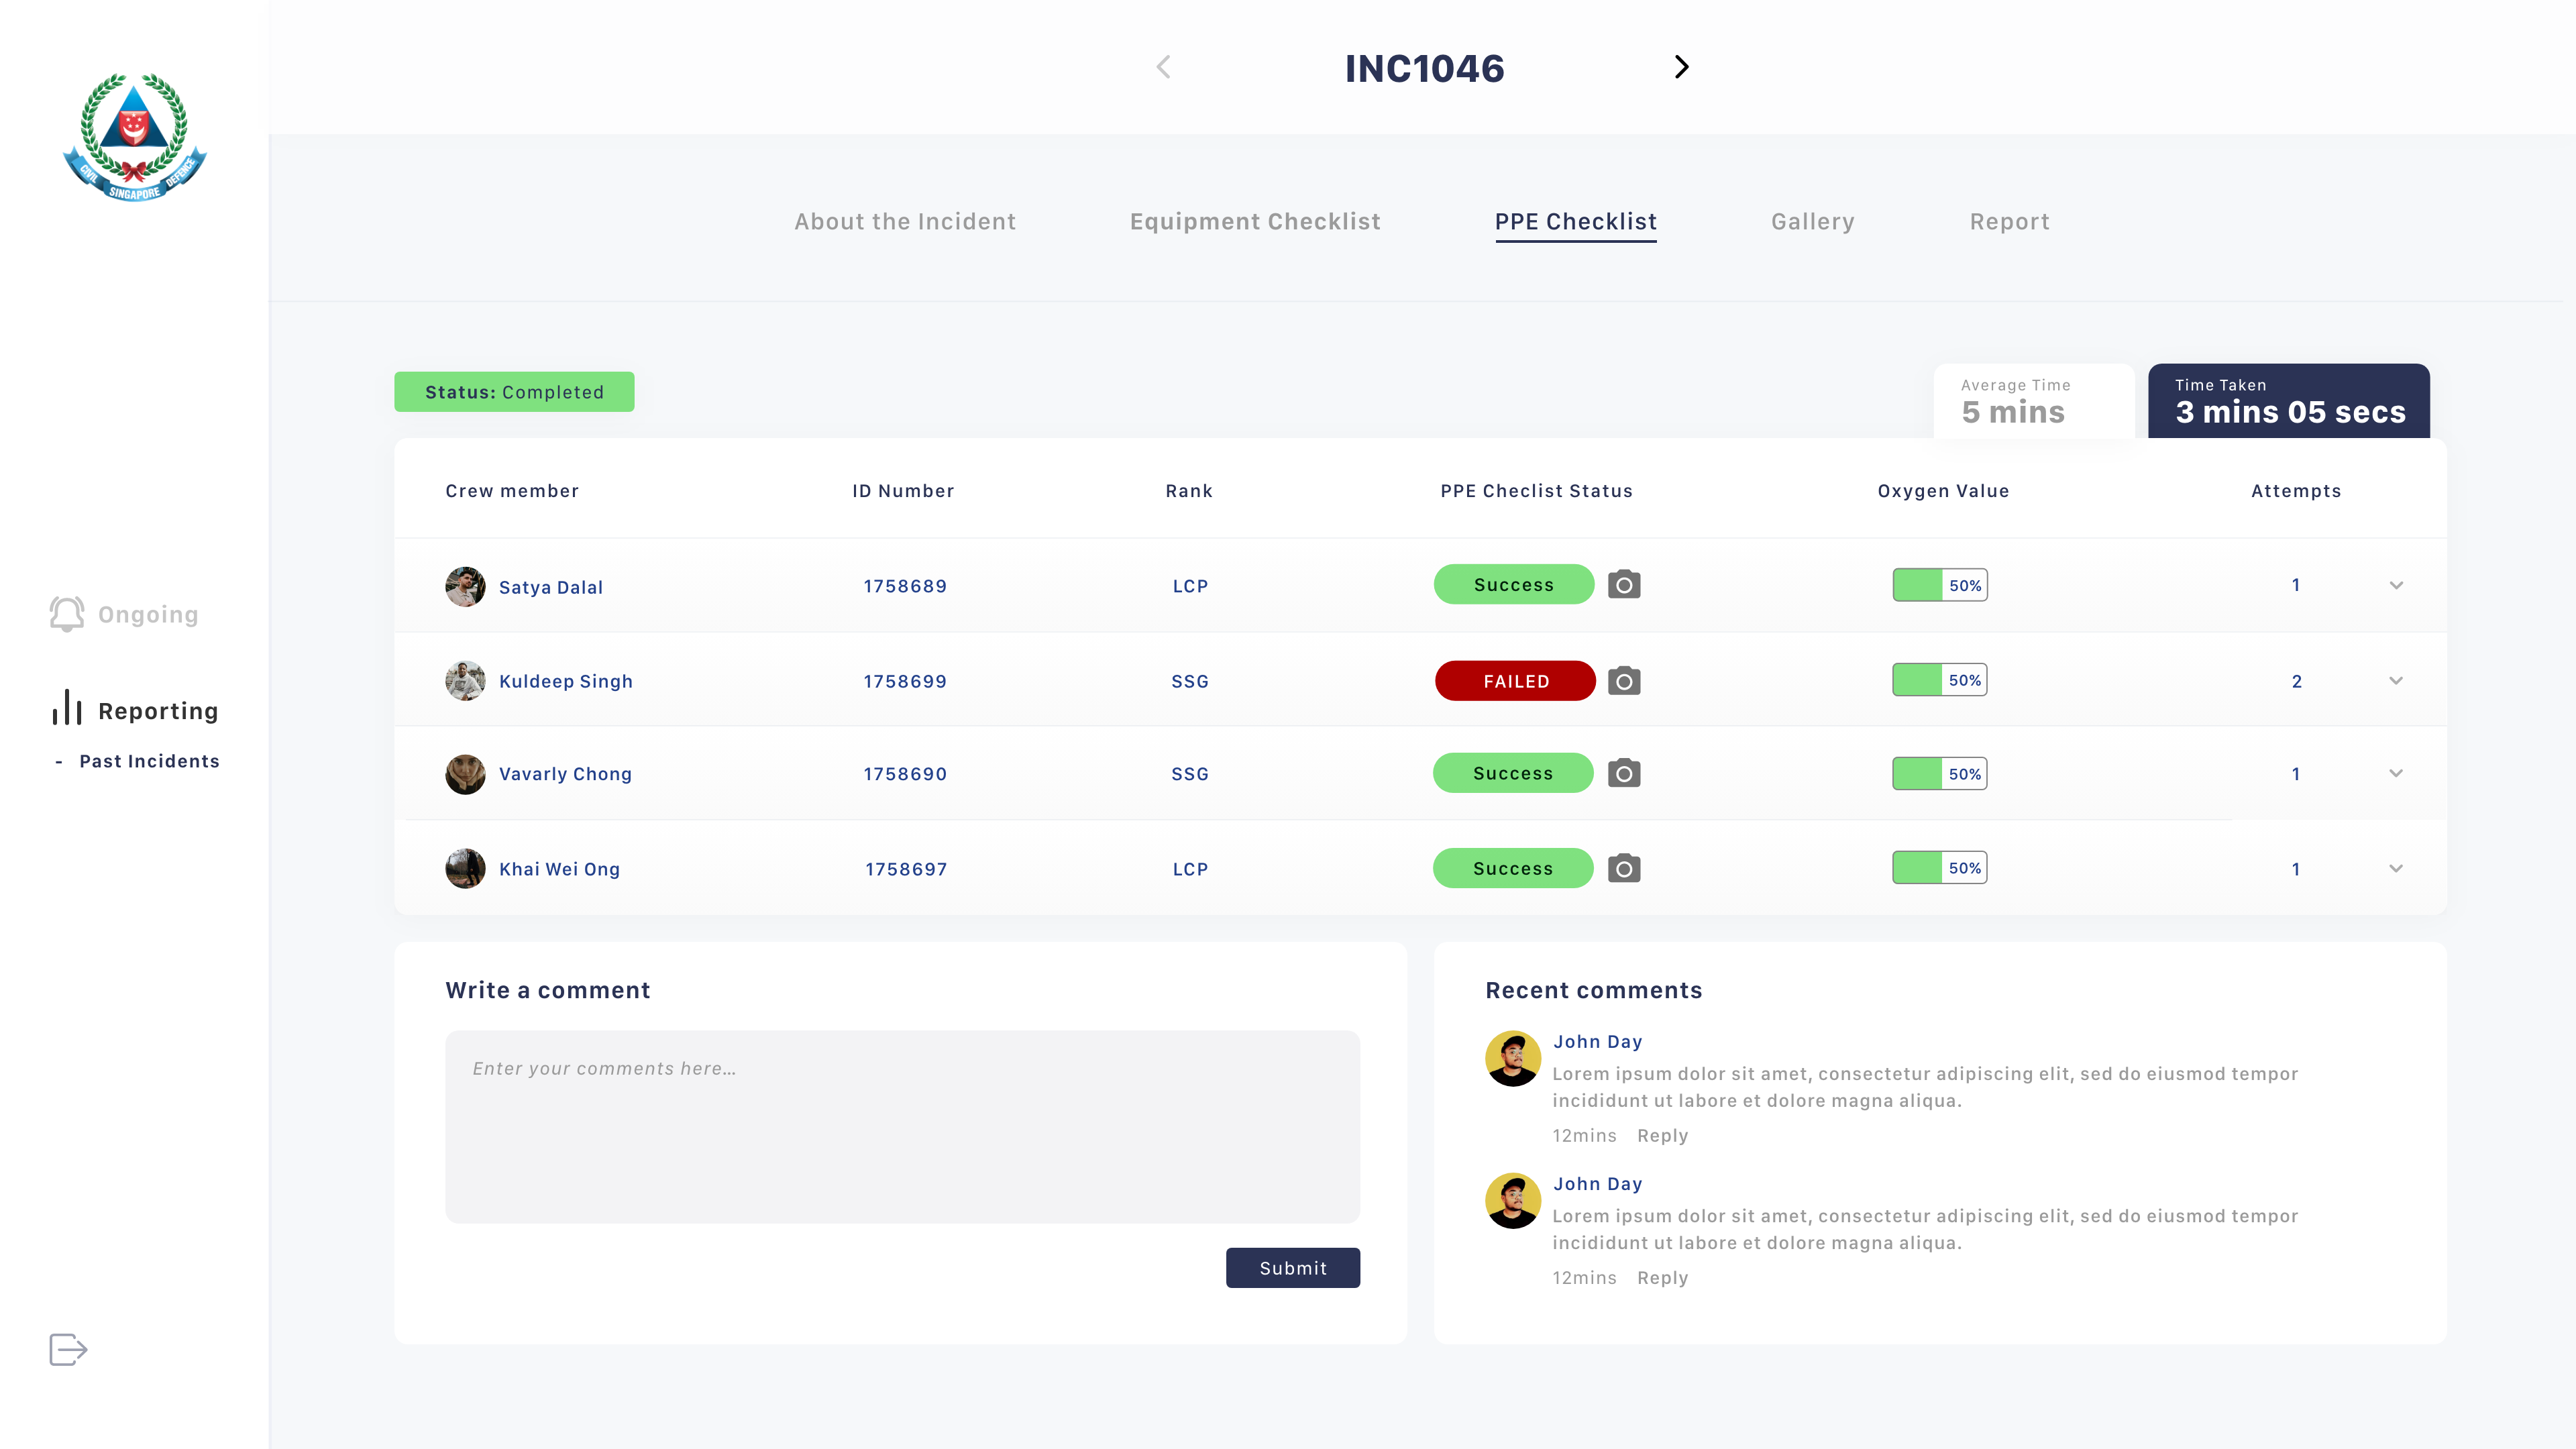
Task: Open camera photo for Vavarly Chong
Action: 1624,773
